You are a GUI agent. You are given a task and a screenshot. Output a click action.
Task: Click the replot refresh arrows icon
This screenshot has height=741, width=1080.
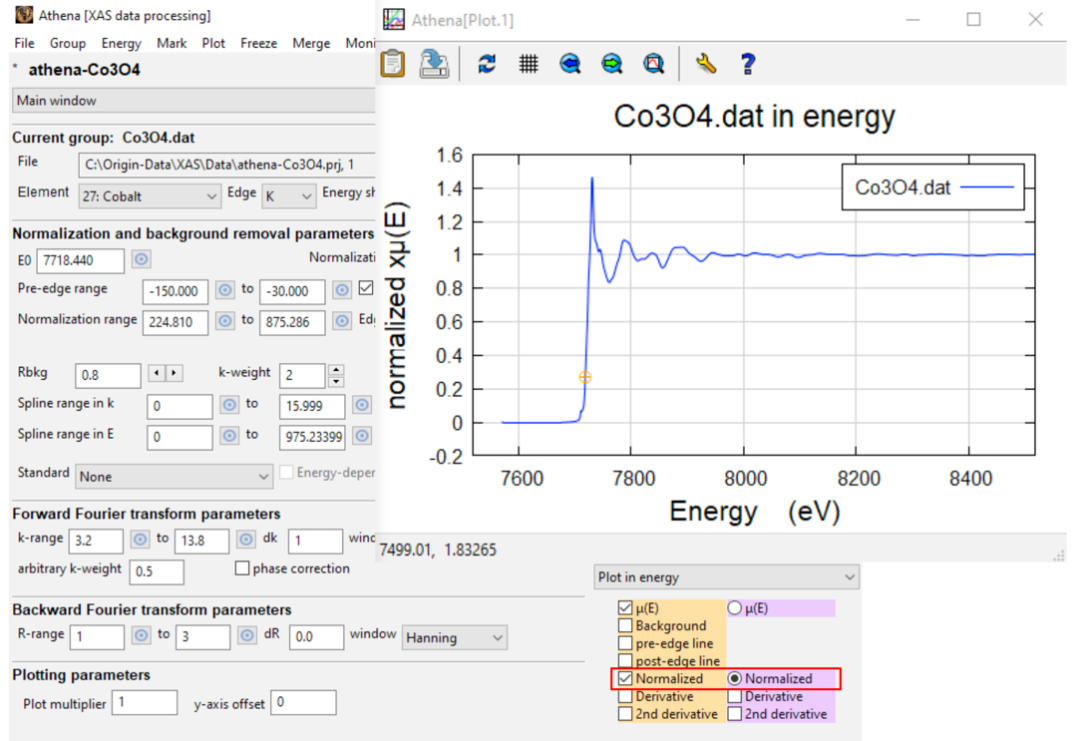pyautogui.click(x=487, y=64)
